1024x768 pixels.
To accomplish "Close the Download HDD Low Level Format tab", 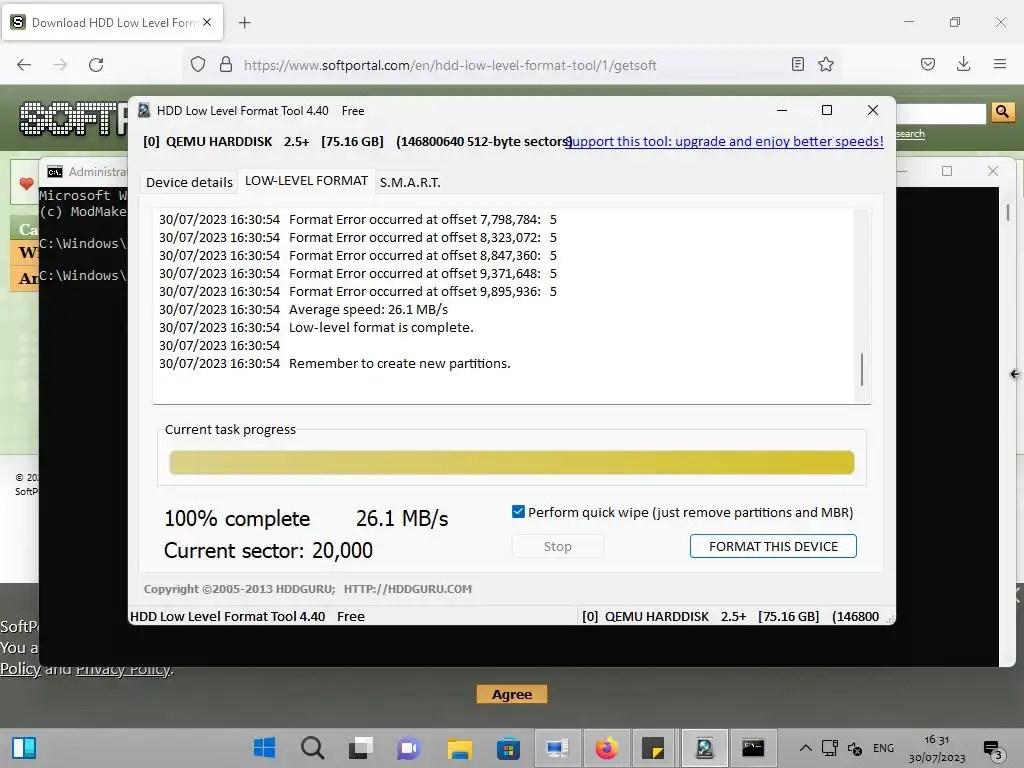I will (207, 22).
